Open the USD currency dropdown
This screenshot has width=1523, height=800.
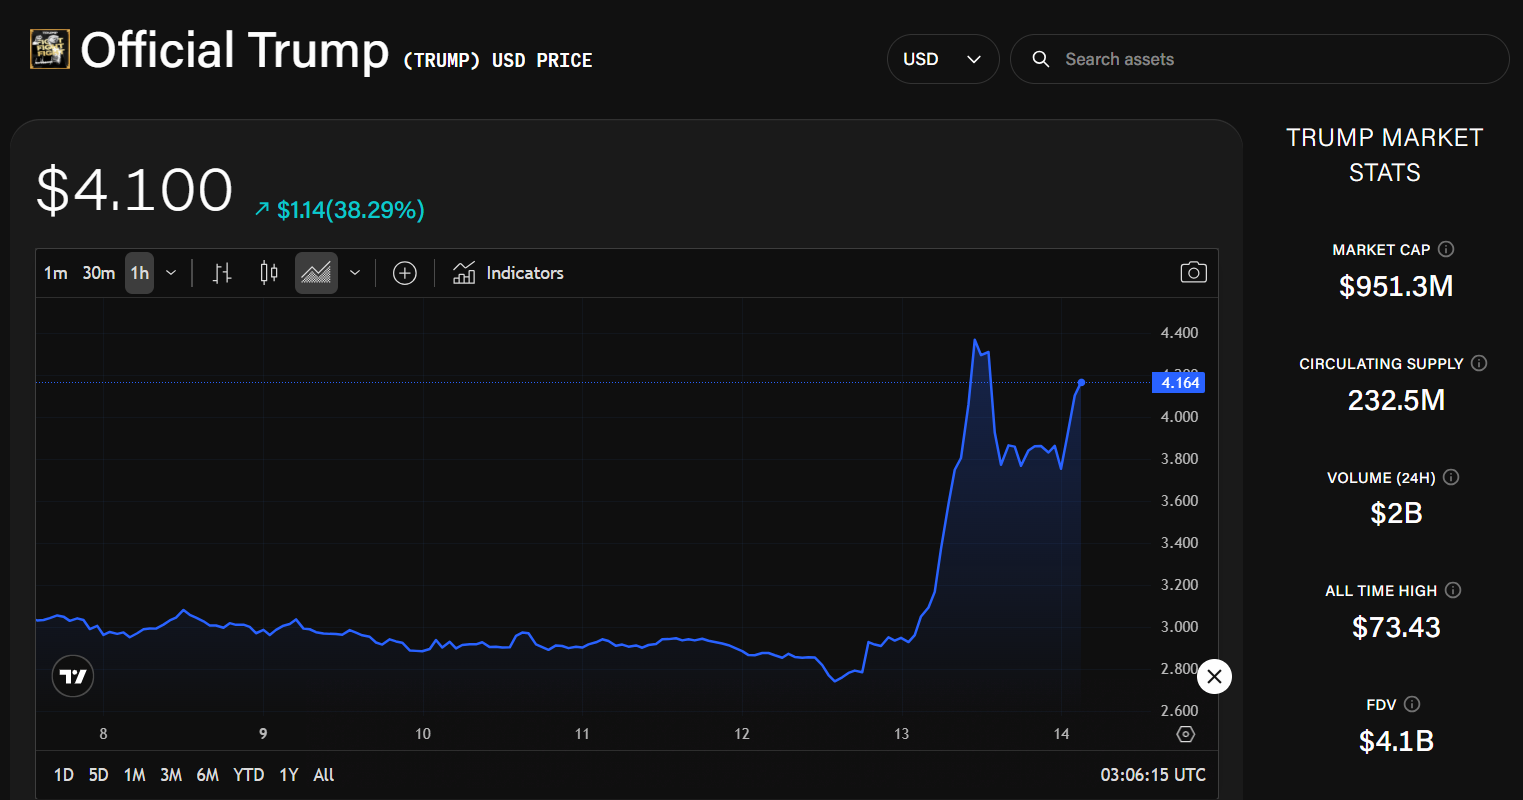click(943, 59)
